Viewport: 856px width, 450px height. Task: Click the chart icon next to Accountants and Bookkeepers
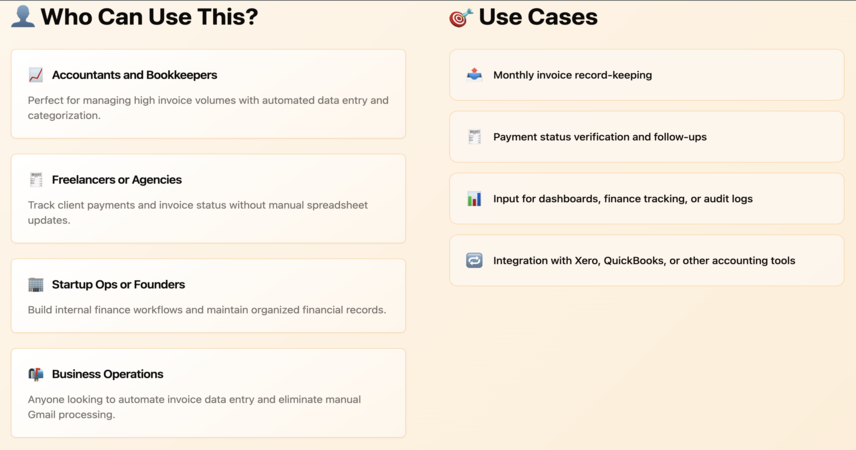36,75
